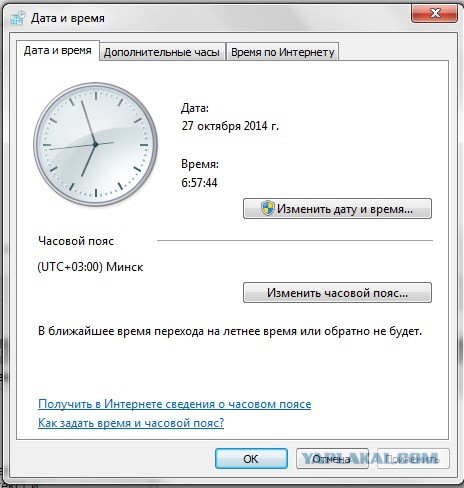The image size is (464, 488).
Task: Click the calendar-clock icon in title bar
Action: [17, 18]
